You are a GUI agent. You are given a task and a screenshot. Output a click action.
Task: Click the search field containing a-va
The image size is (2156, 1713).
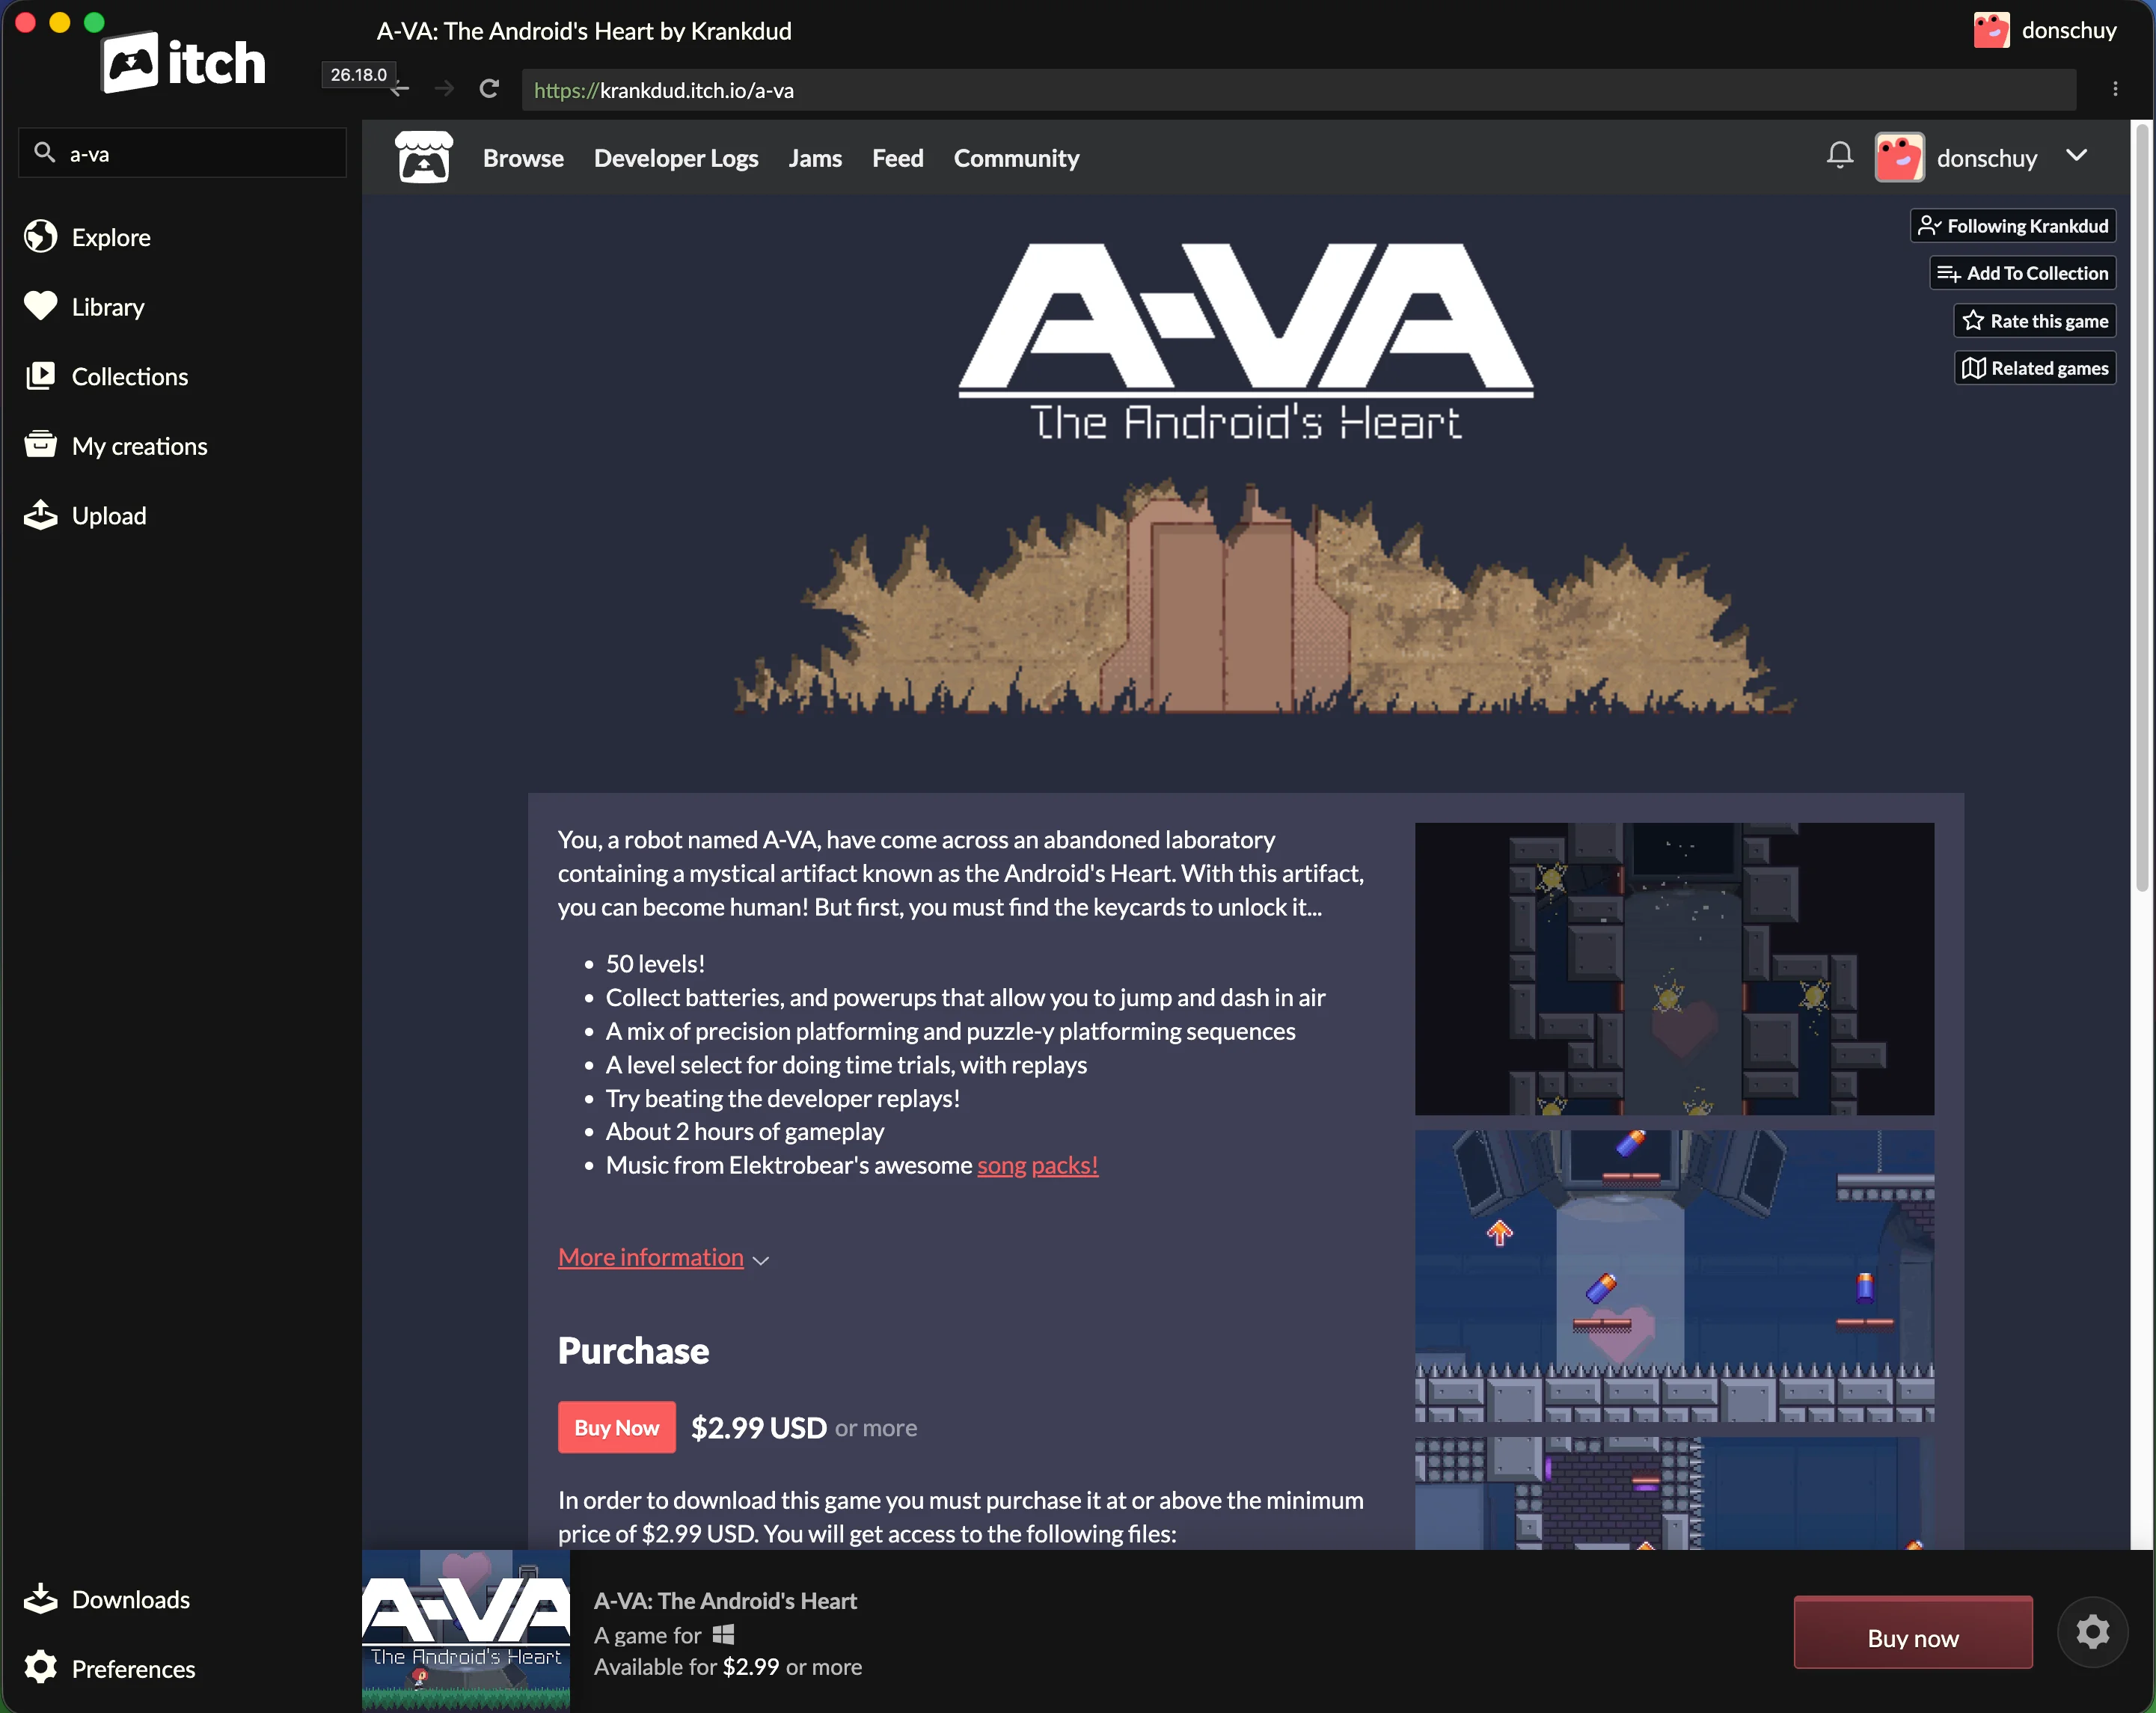183,153
